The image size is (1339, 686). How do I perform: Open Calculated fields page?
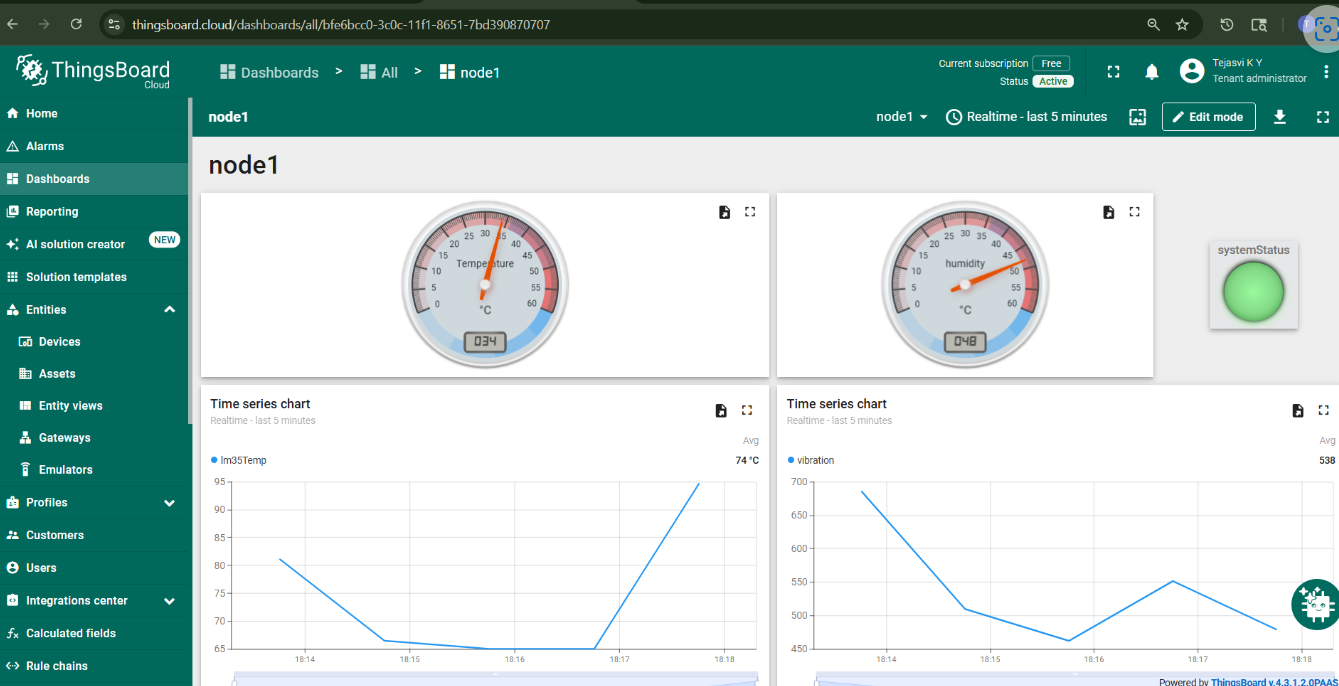[x=94, y=633]
